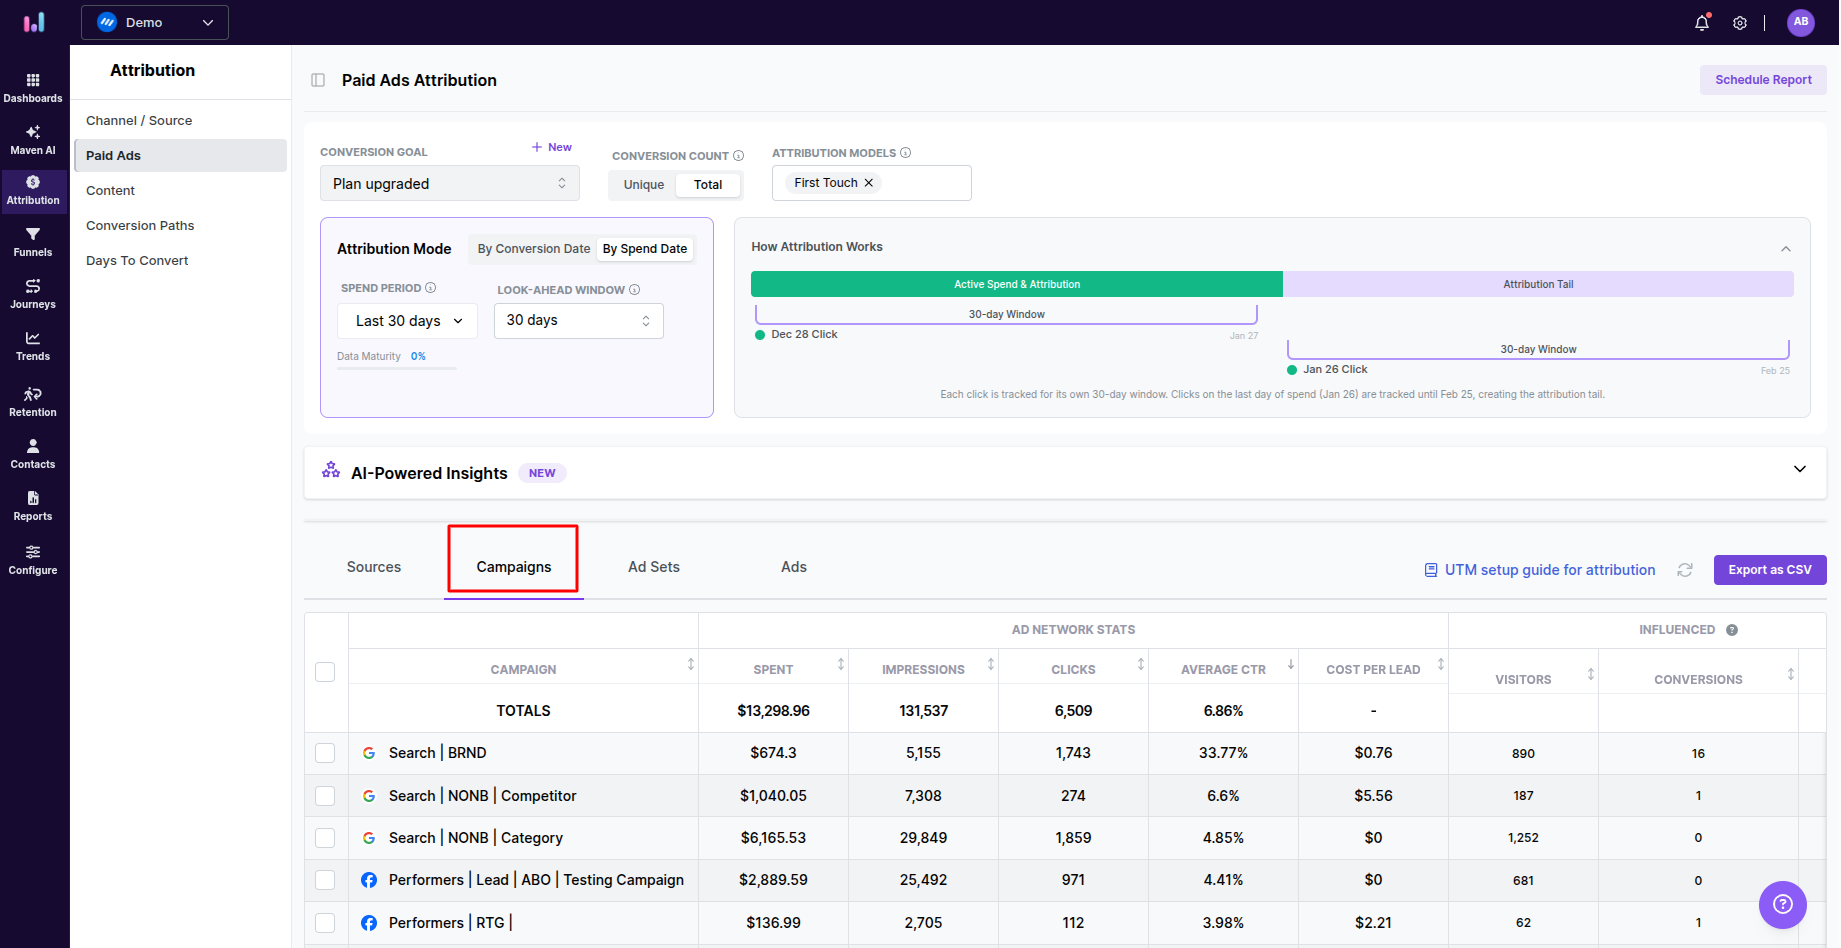Select all campaigns with header checkbox
Viewport: 1841px width, 948px height.
(325, 672)
